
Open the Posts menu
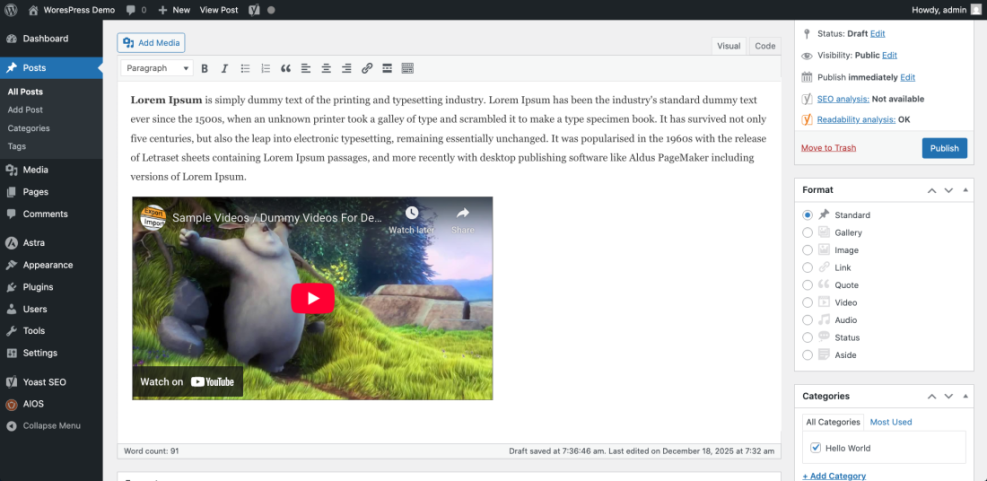pyautogui.click(x=51, y=68)
